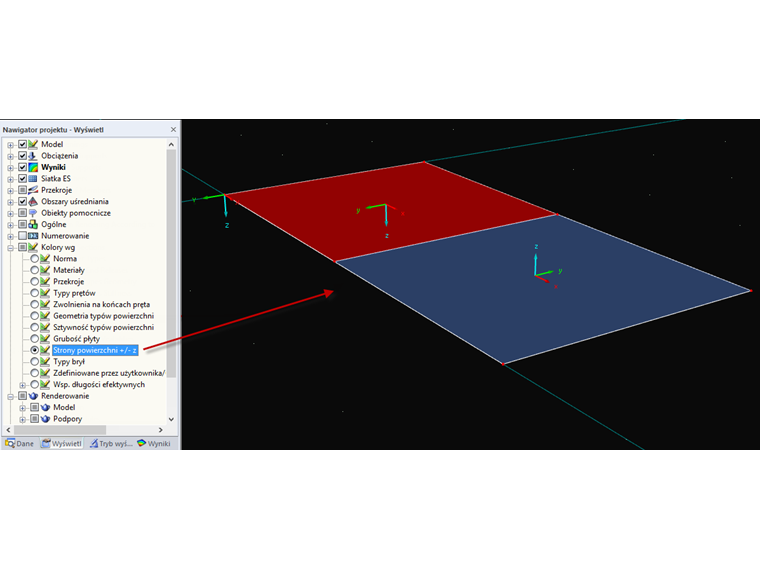Expand the Wyniki node
Image resolution: width=760 pixels, height=570 pixels.
(11, 168)
